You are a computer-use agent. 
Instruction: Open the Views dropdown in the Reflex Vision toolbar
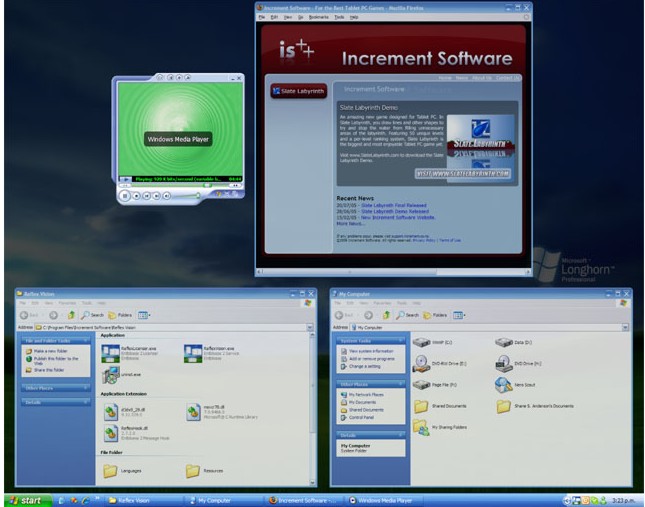[x=144, y=315]
